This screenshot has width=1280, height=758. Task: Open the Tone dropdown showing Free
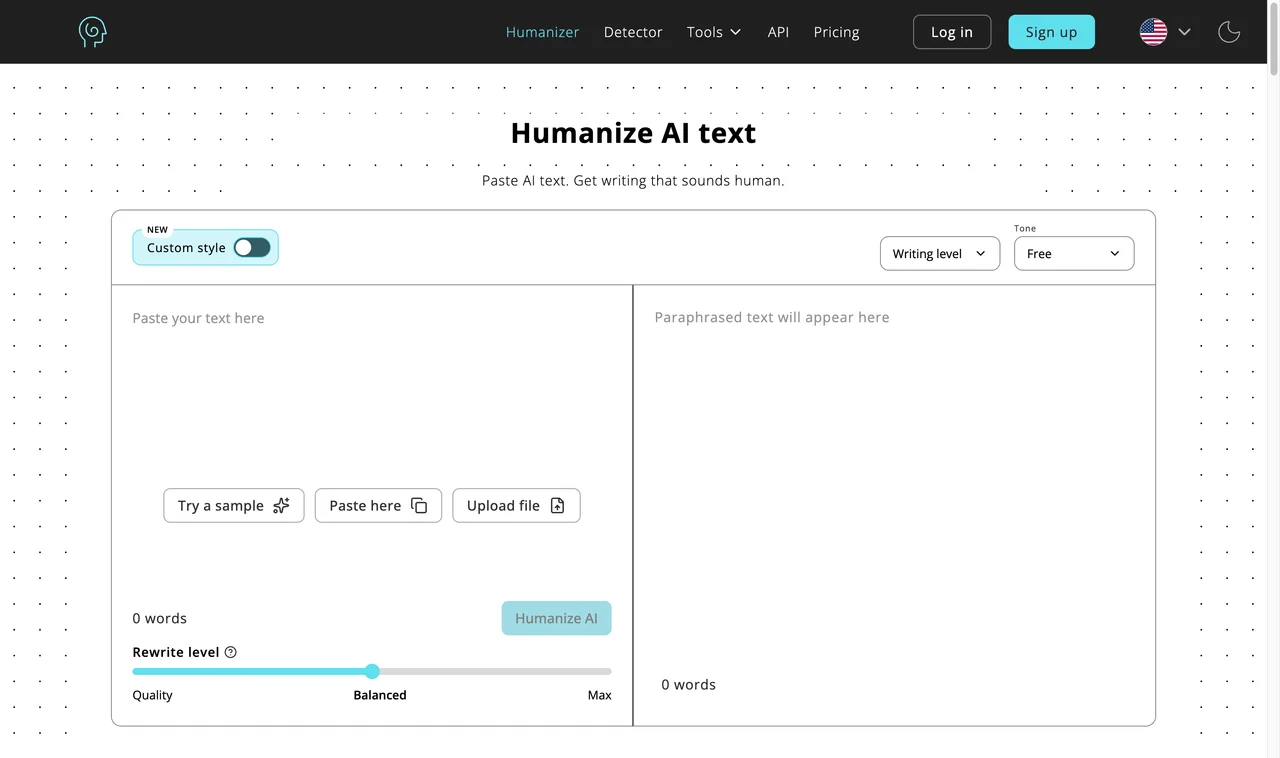(1074, 254)
